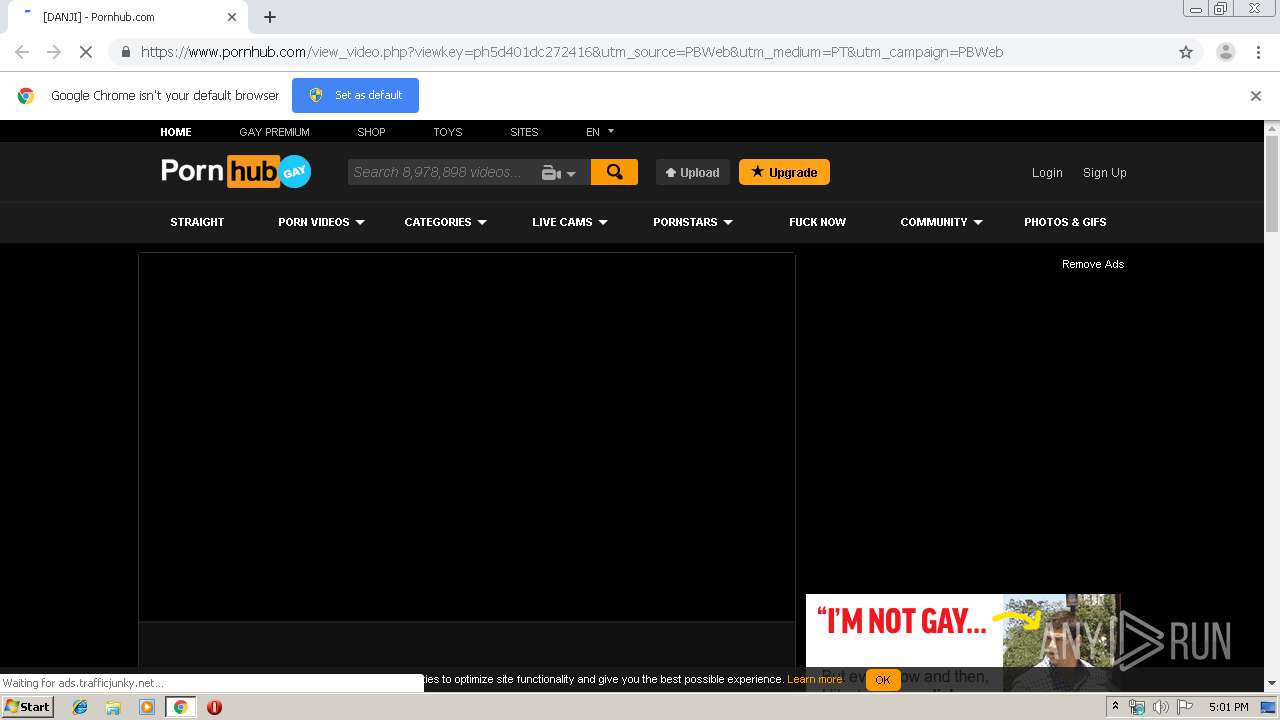Screen dimensions: 1280x720
Task: Click the show desktop tray button
Action: click(1269, 707)
